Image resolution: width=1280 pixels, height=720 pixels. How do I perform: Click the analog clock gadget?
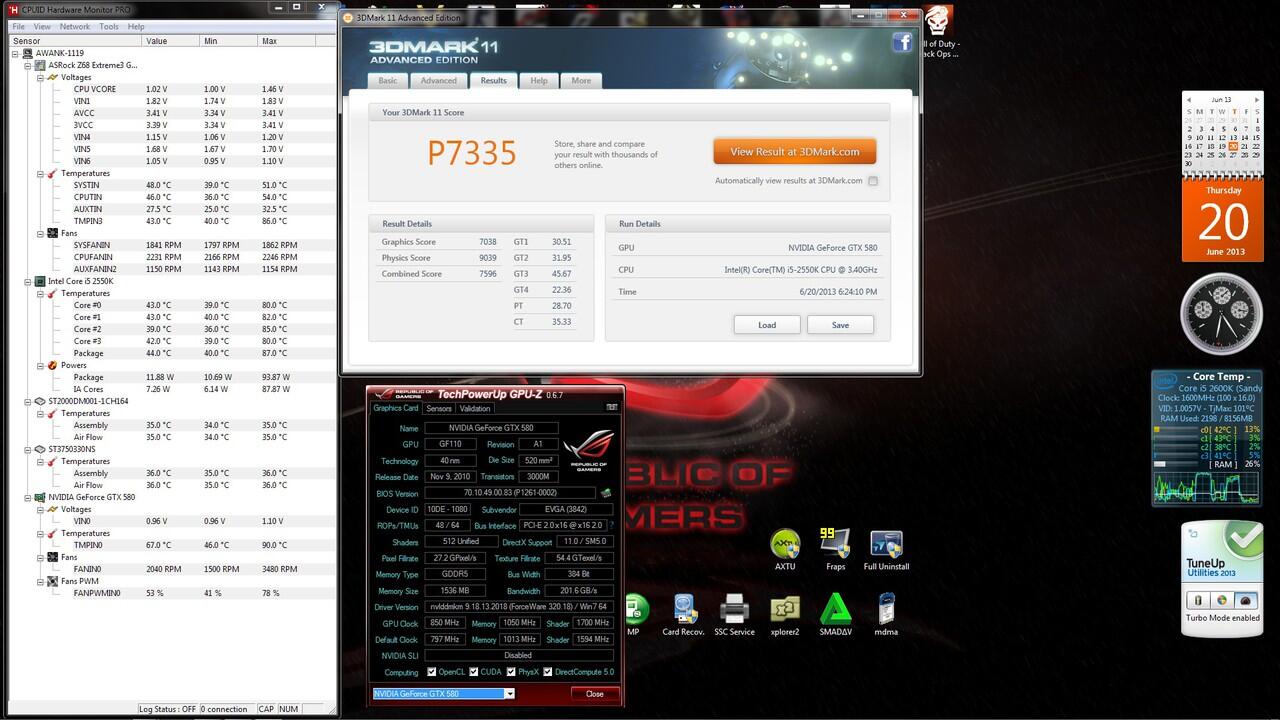[1221, 314]
